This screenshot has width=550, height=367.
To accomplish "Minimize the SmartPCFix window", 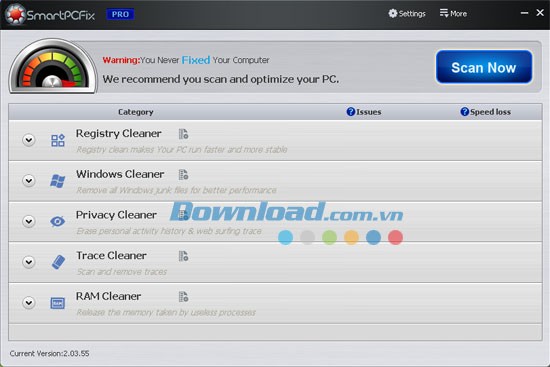I will click(524, 13).
